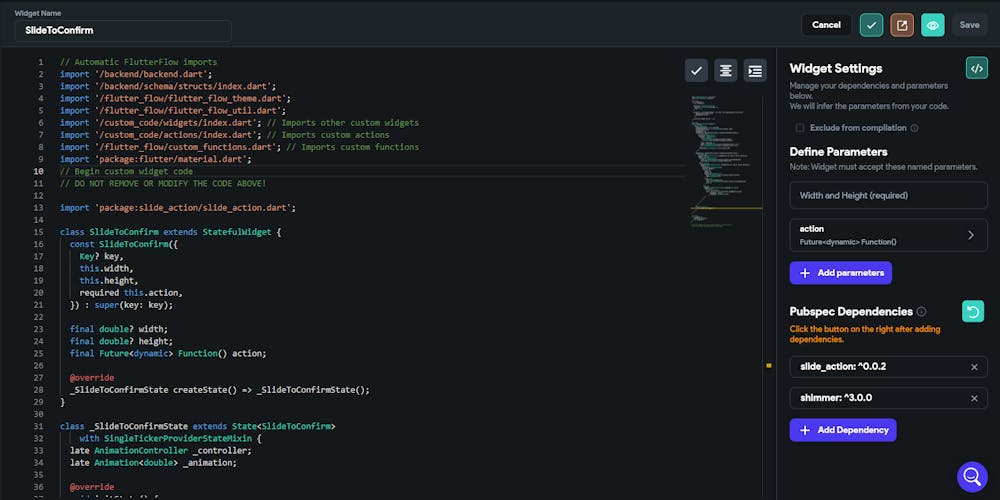
Task: Click the checkmark icon above the code editor
Action: tap(696, 70)
